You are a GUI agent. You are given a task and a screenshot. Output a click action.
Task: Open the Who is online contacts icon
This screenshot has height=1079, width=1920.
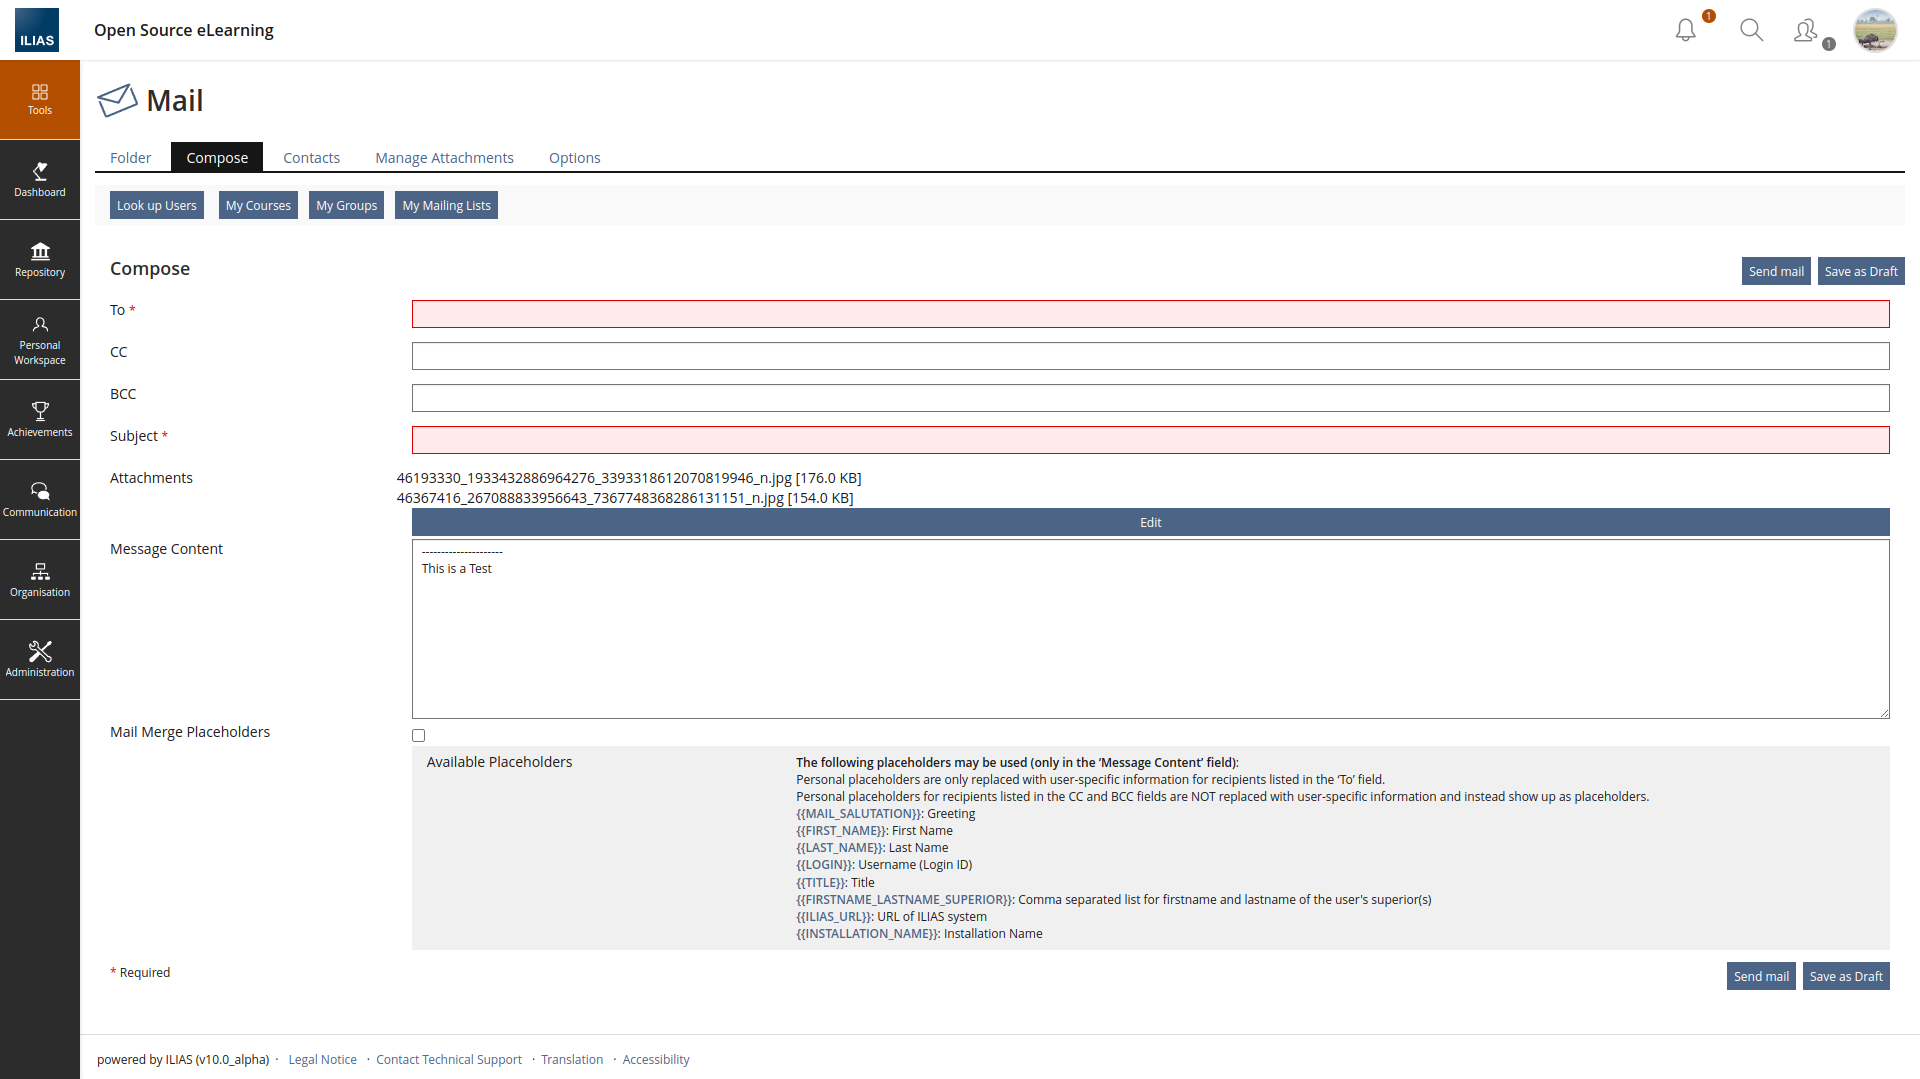point(1806,31)
